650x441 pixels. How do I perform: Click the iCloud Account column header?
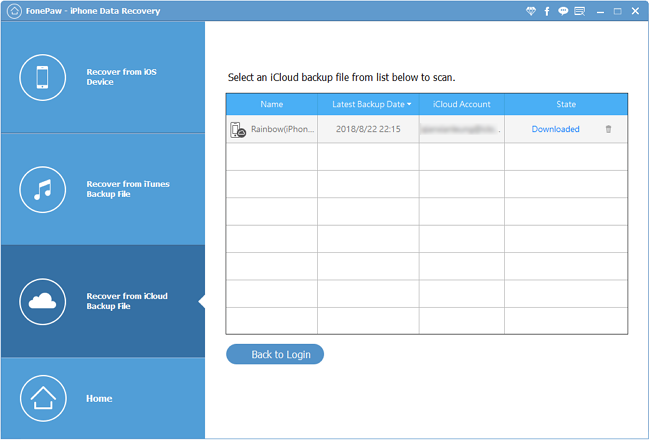click(x=461, y=104)
